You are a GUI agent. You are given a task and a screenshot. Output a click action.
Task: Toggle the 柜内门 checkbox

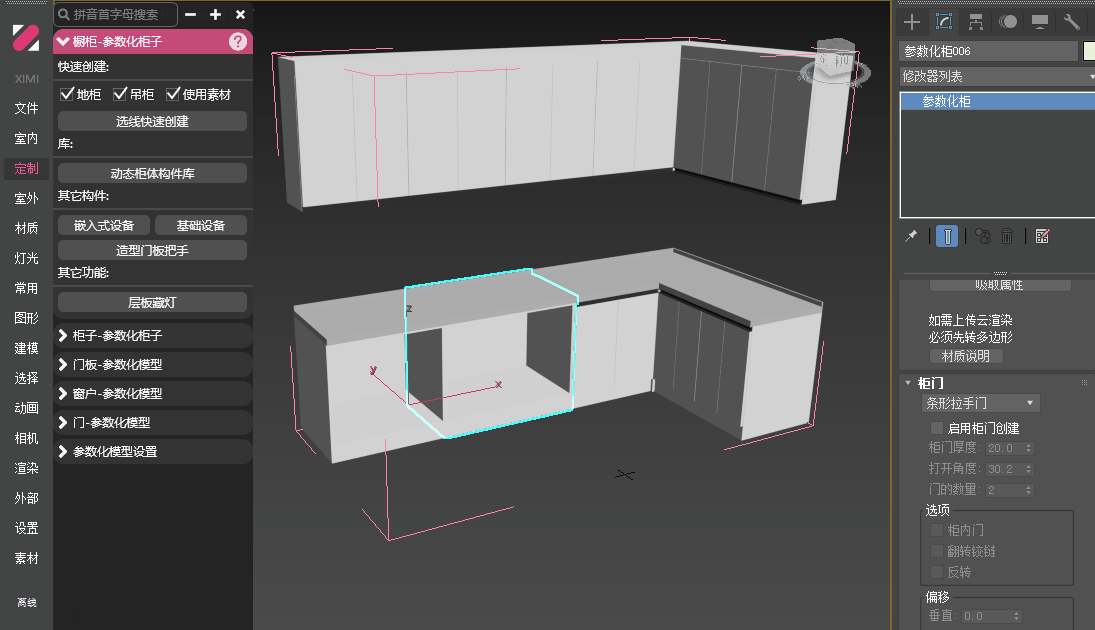(x=937, y=530)
